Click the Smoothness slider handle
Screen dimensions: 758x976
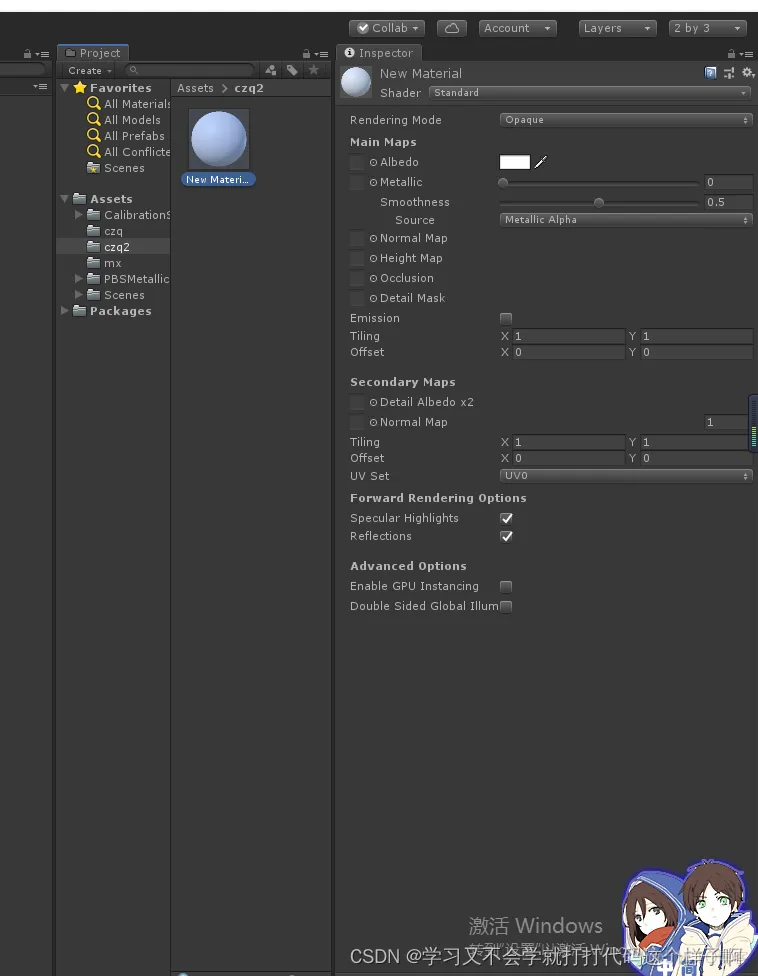pyautogui.click(x=599, y=203)
